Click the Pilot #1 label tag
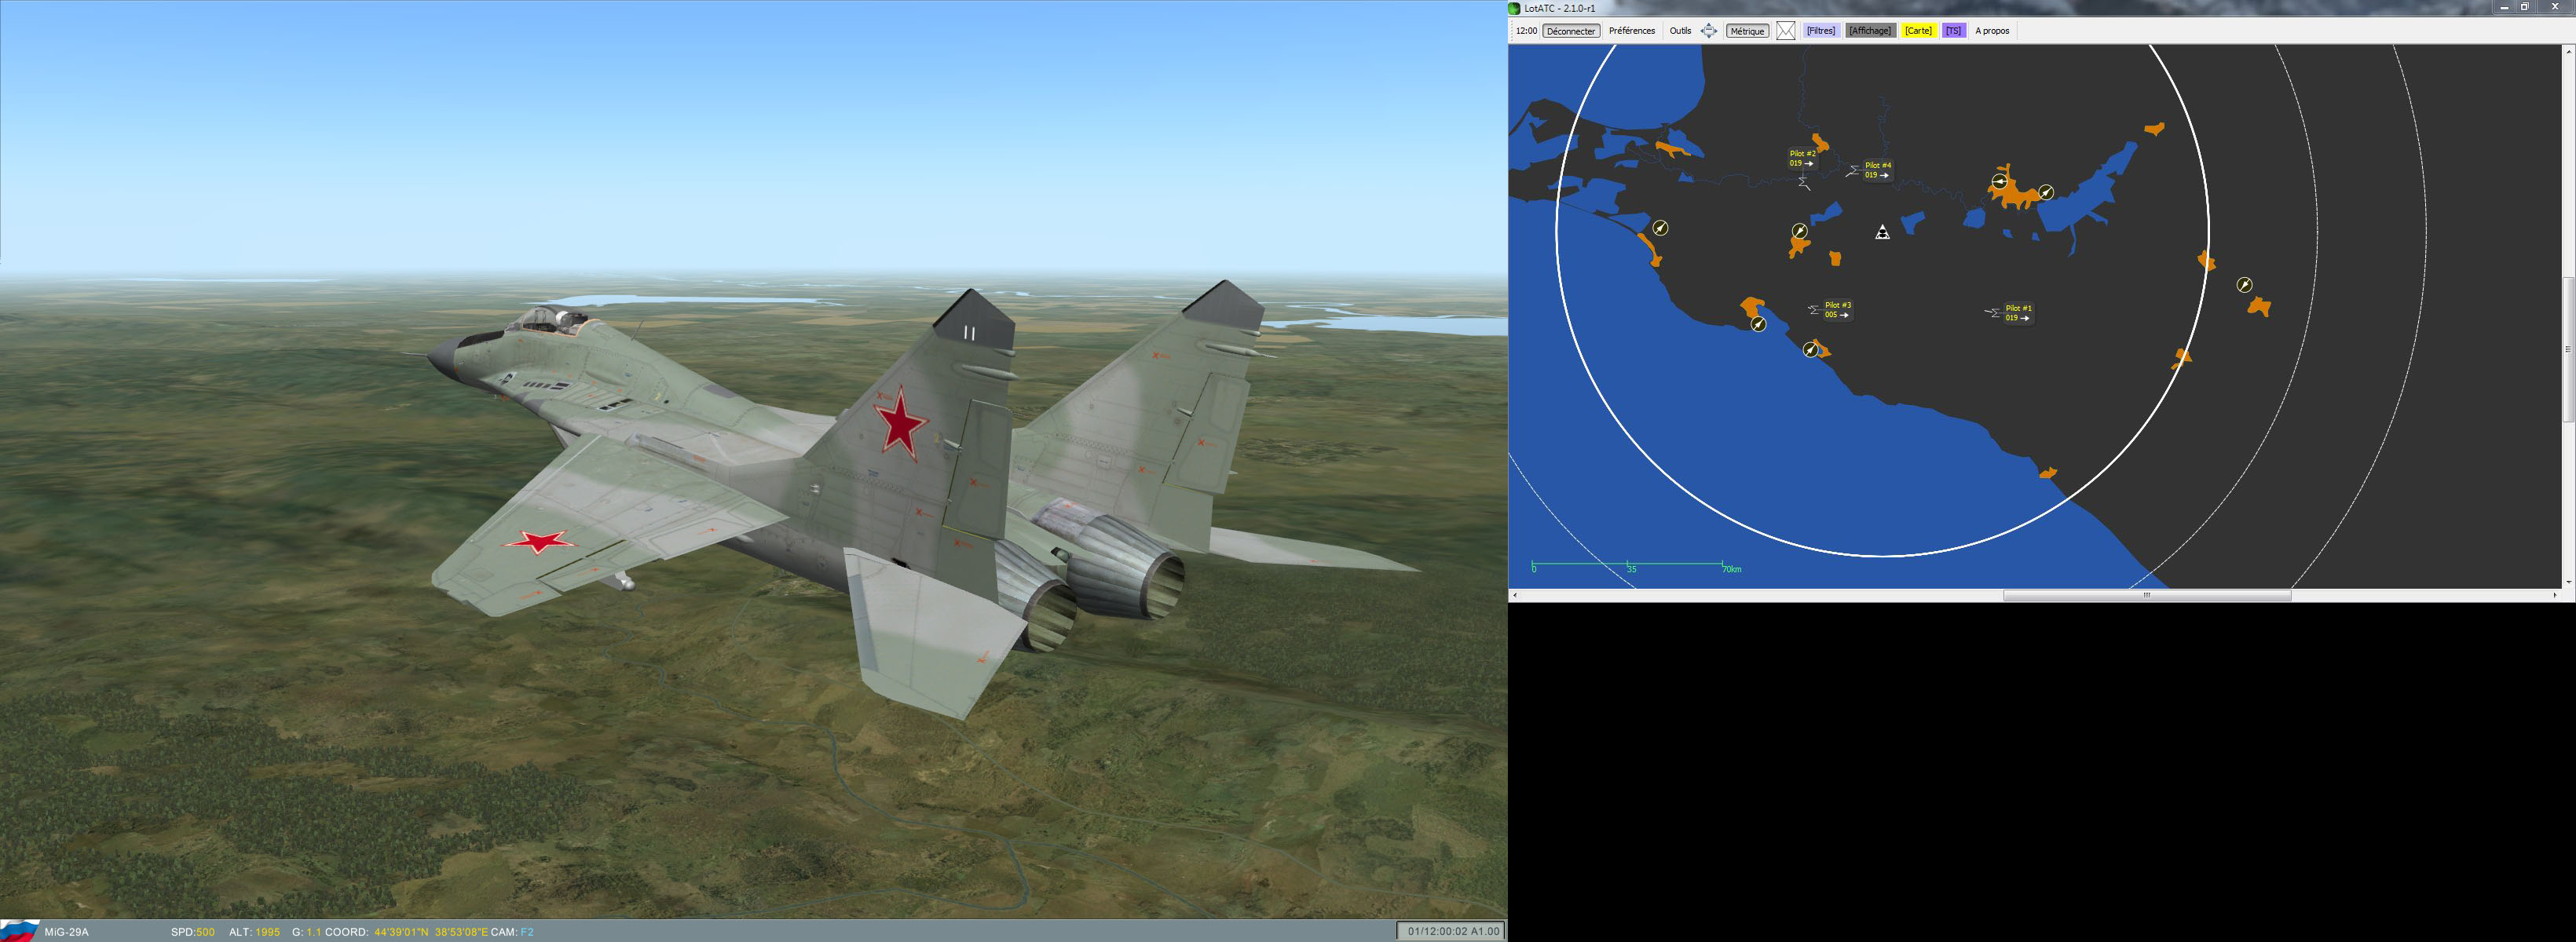Viewport: 2576px width, 942px height. coord(2018,313)
